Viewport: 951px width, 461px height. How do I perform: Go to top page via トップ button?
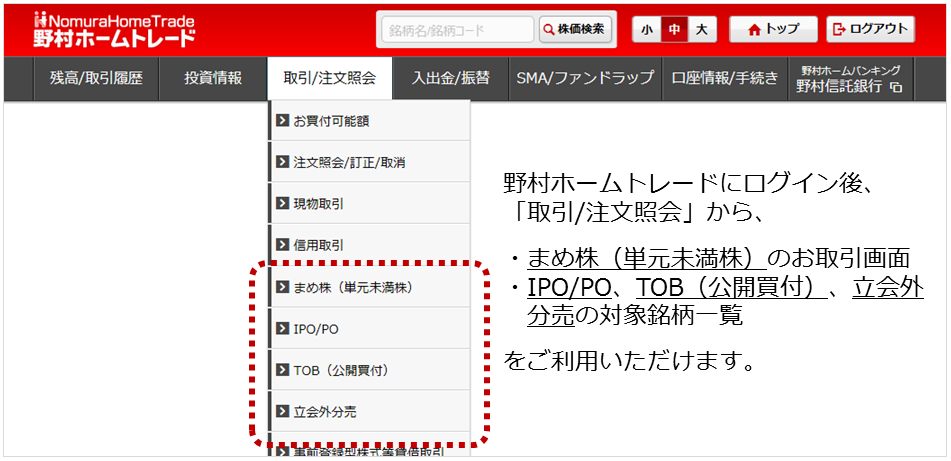[773, 29]
